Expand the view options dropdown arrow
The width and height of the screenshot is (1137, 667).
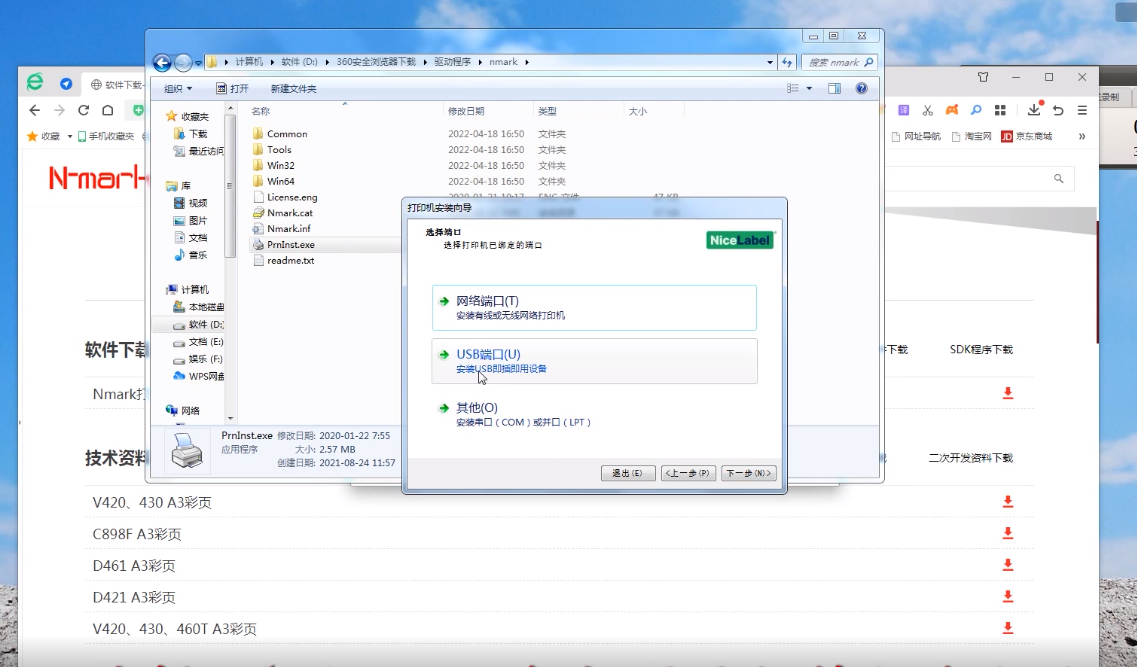tap(809, 89)
